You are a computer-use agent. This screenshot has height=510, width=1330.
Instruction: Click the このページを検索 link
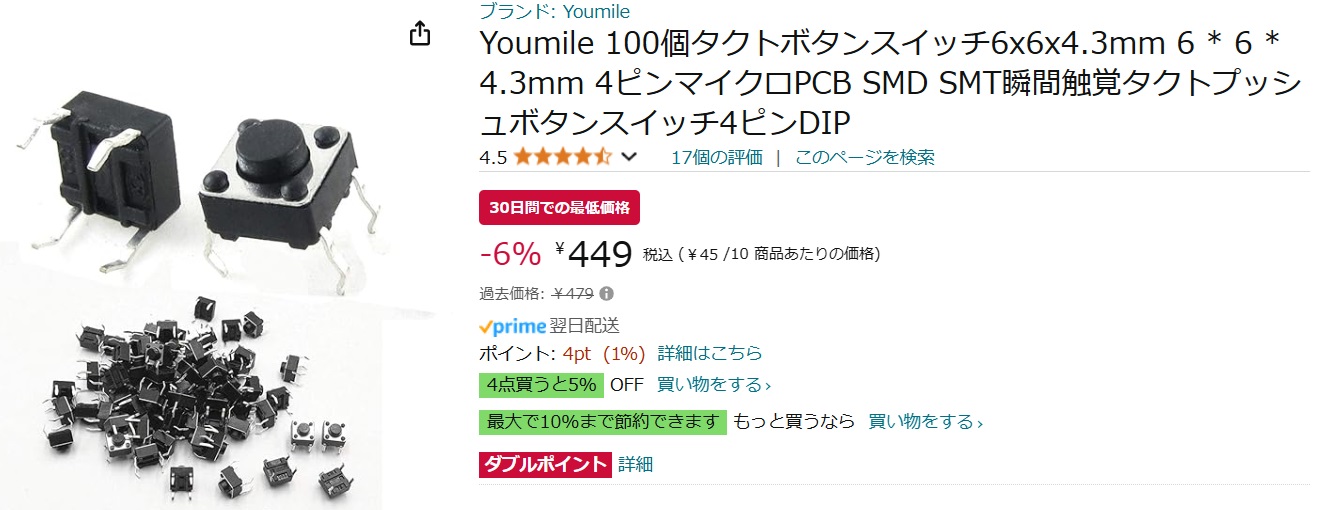[865, 157]
